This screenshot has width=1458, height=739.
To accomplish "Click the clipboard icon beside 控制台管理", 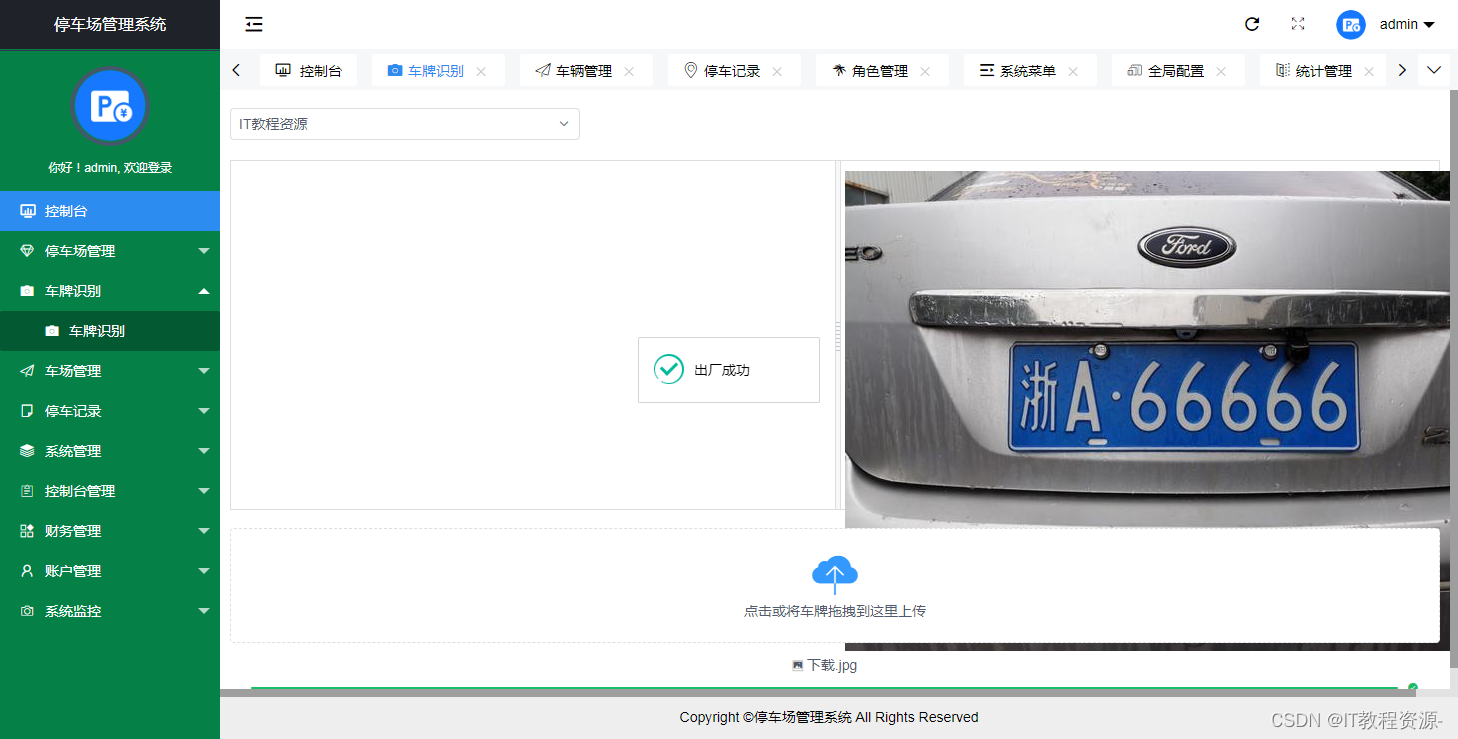I will pyautogui.click(x=27, y=491).
